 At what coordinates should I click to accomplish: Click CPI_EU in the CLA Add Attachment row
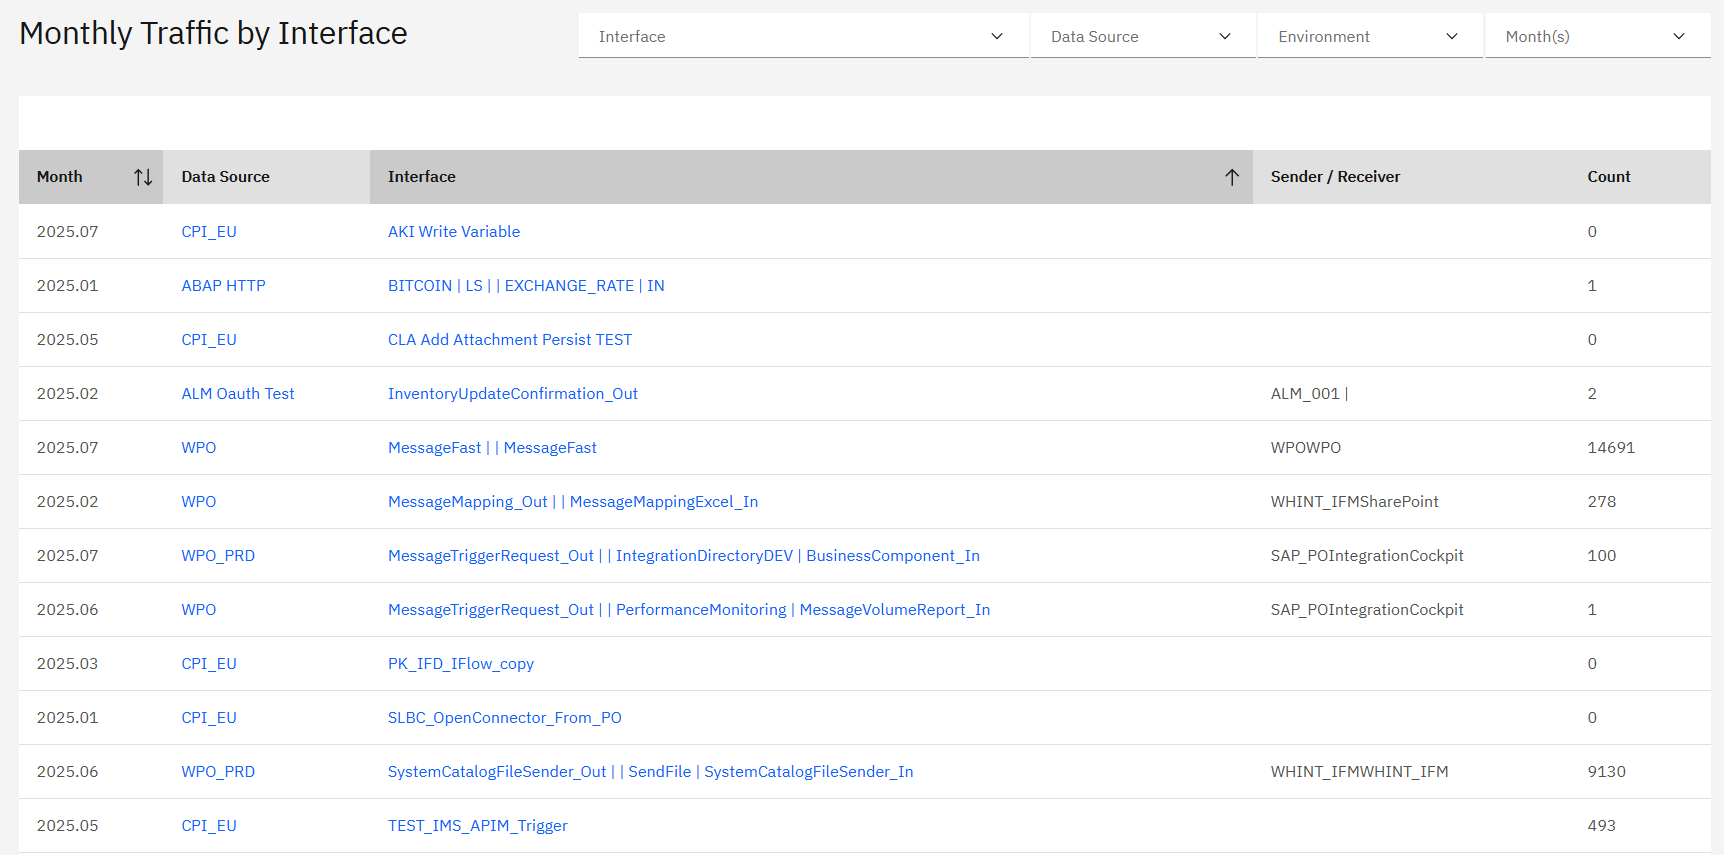coord(209,339)
